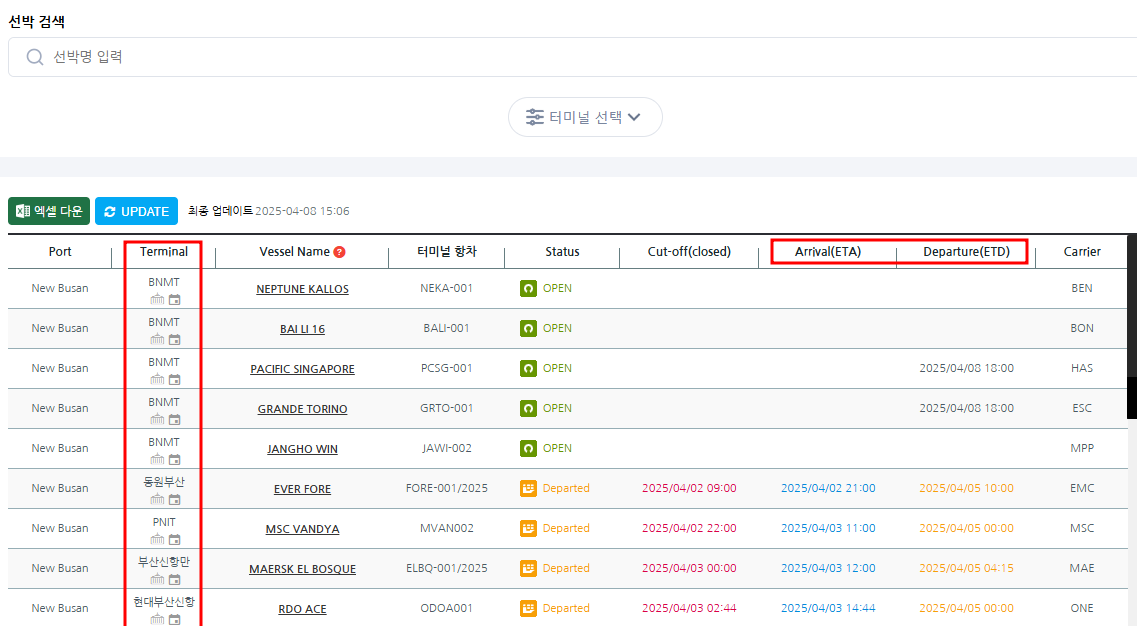1137x626 pixels.
Task: Click the container terminal icon in the MSC VANDYA row
Action: (x=157, y=539)
